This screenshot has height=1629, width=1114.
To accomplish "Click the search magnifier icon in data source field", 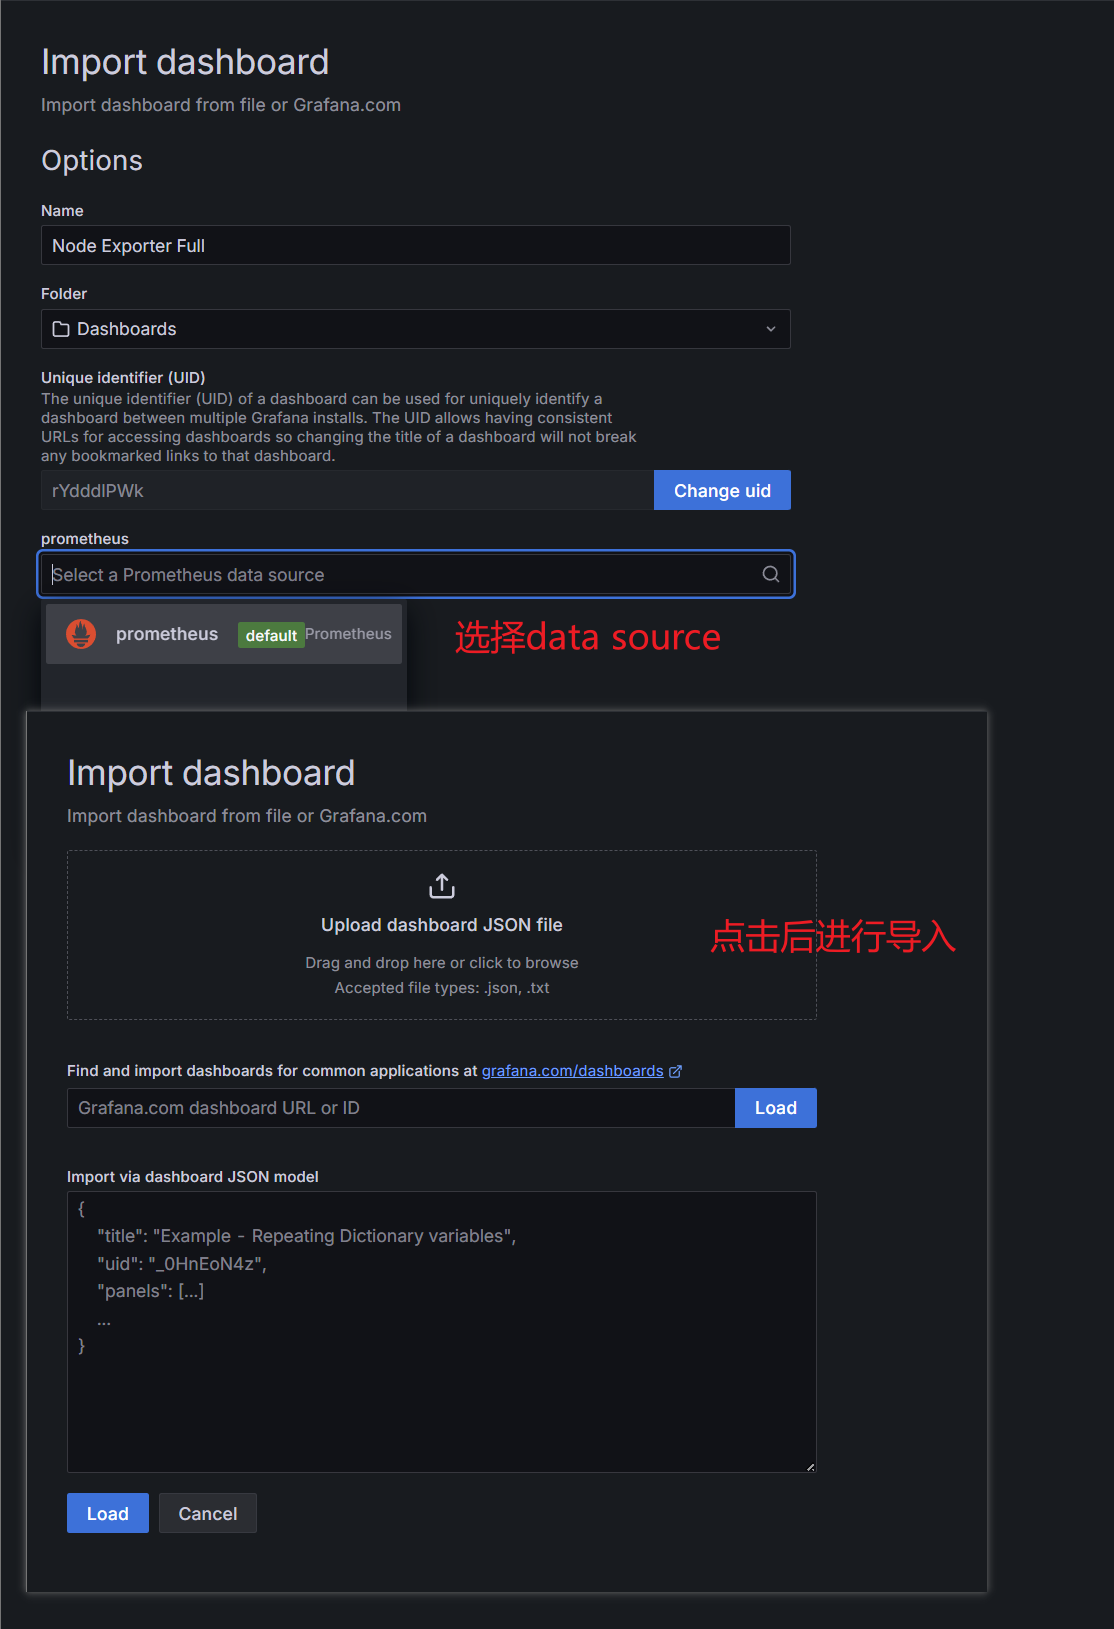I will pyautogui.click(x=771, y=574).
